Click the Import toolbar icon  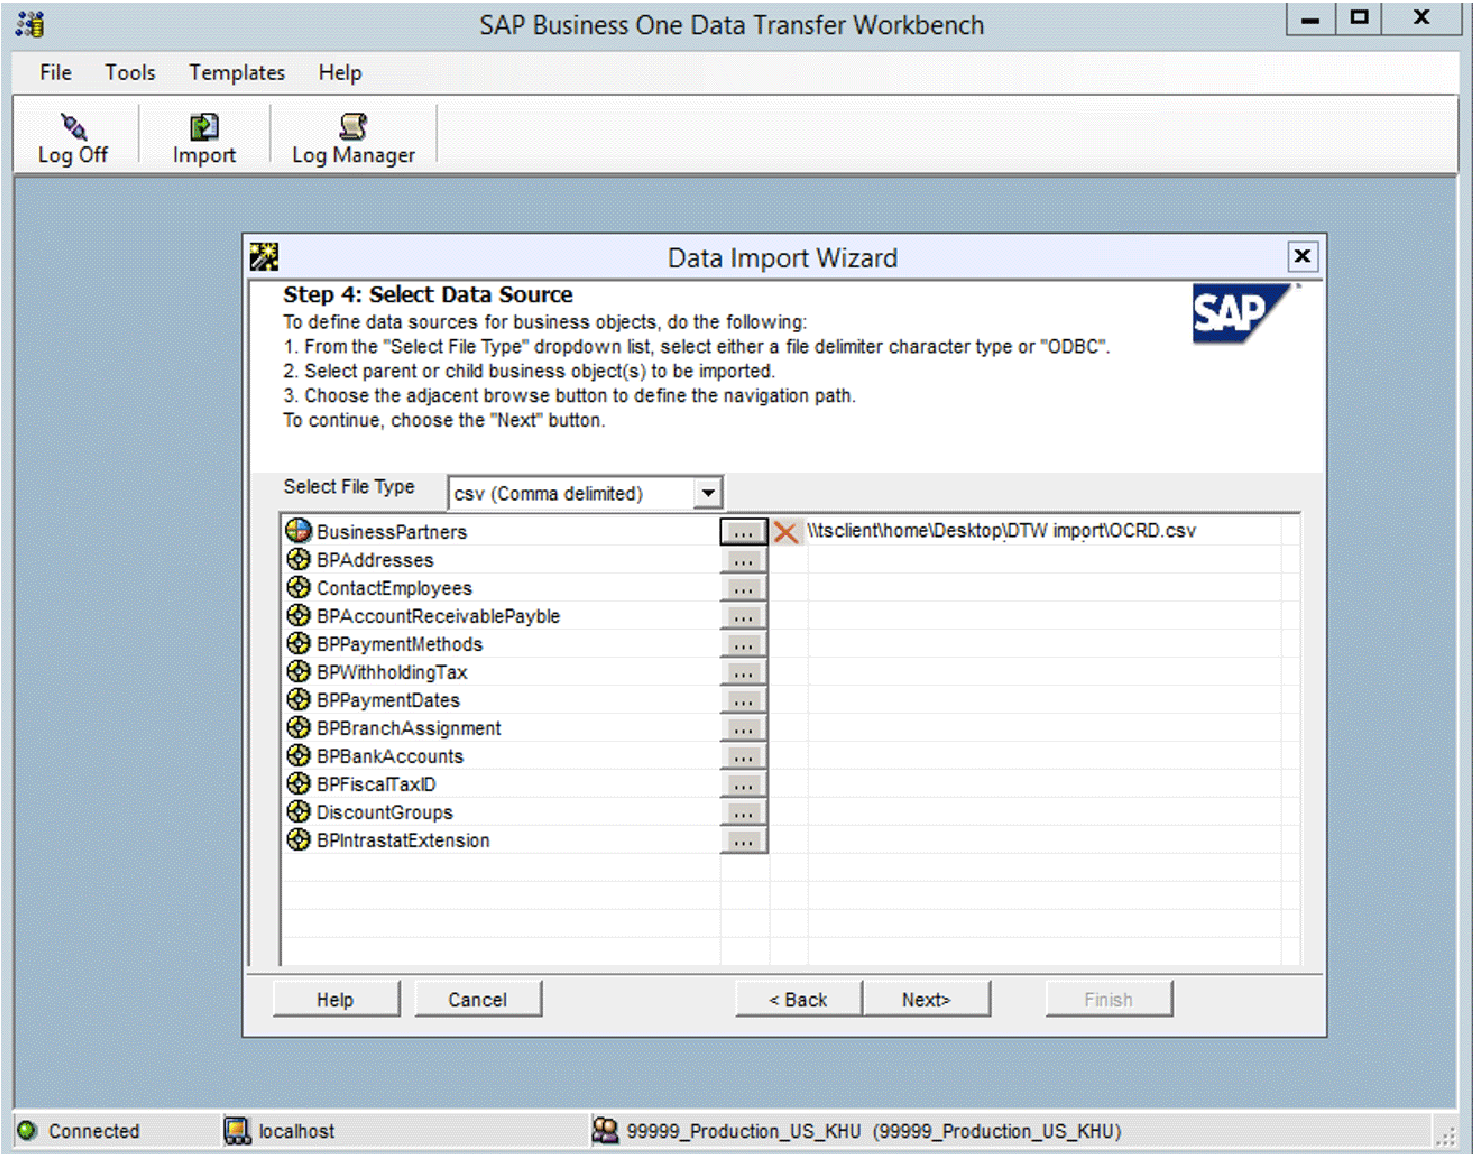[x=204, y=137]
